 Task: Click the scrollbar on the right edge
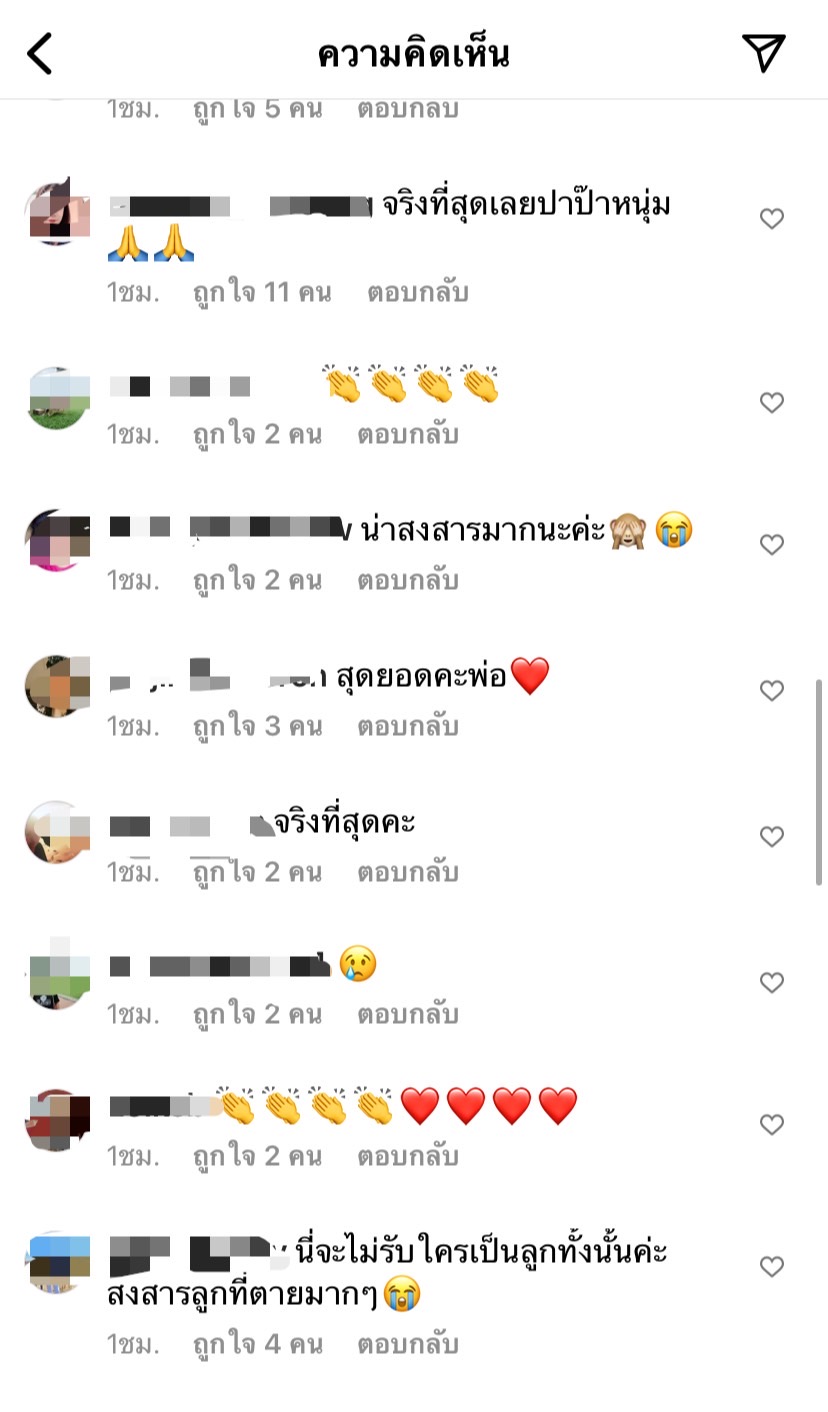click(x=819, y=782)
